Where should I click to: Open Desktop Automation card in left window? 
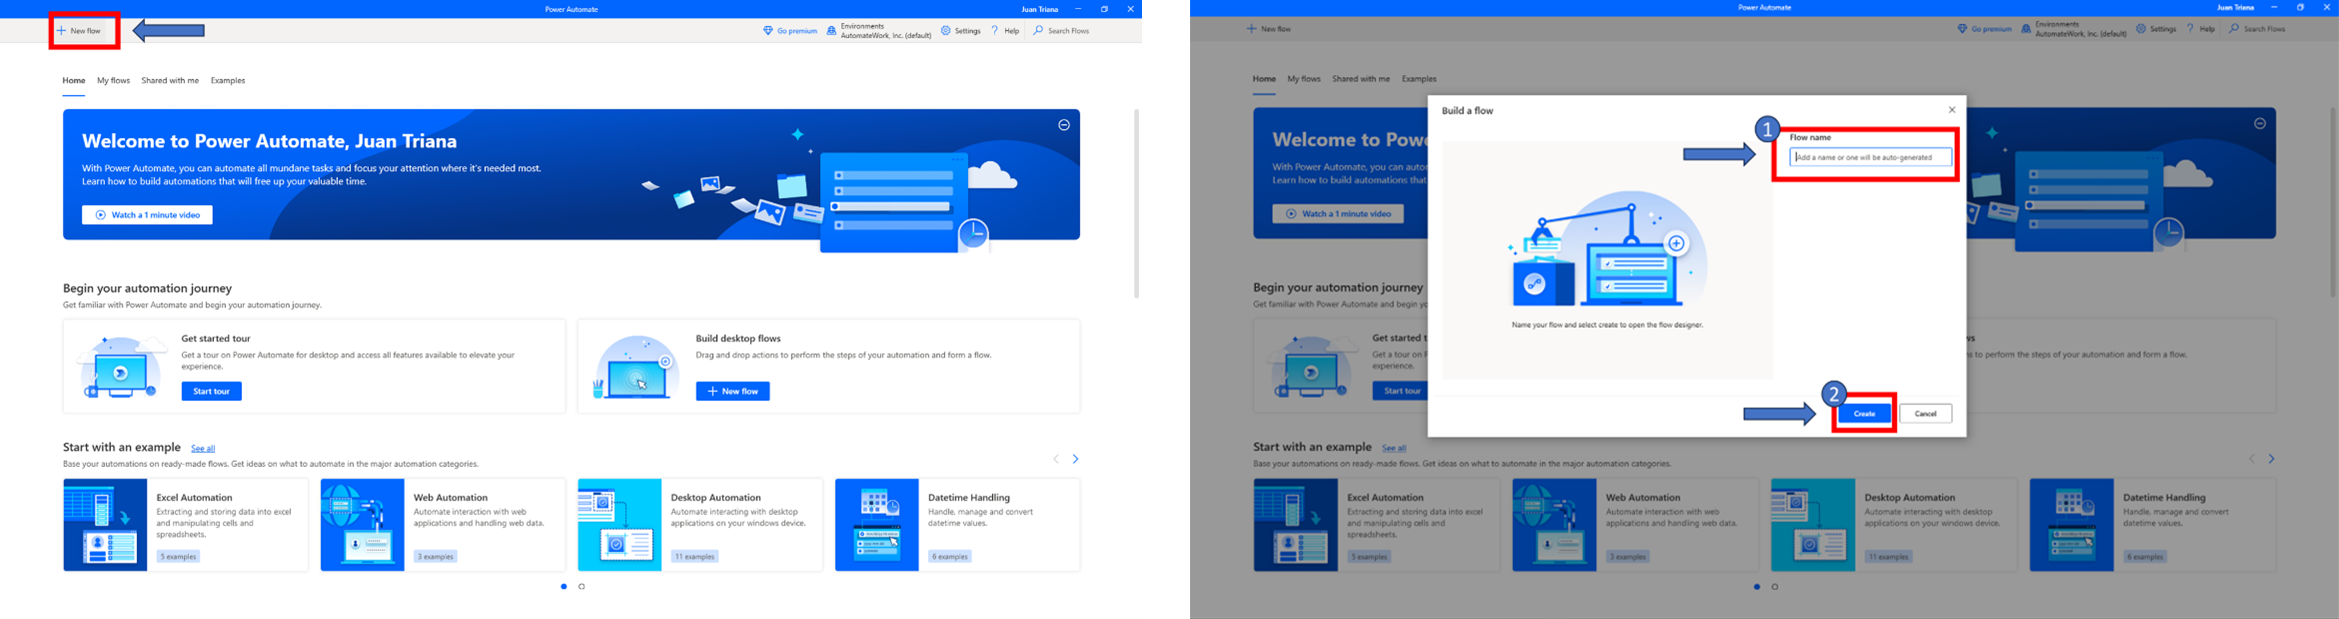tap(700, 525)
